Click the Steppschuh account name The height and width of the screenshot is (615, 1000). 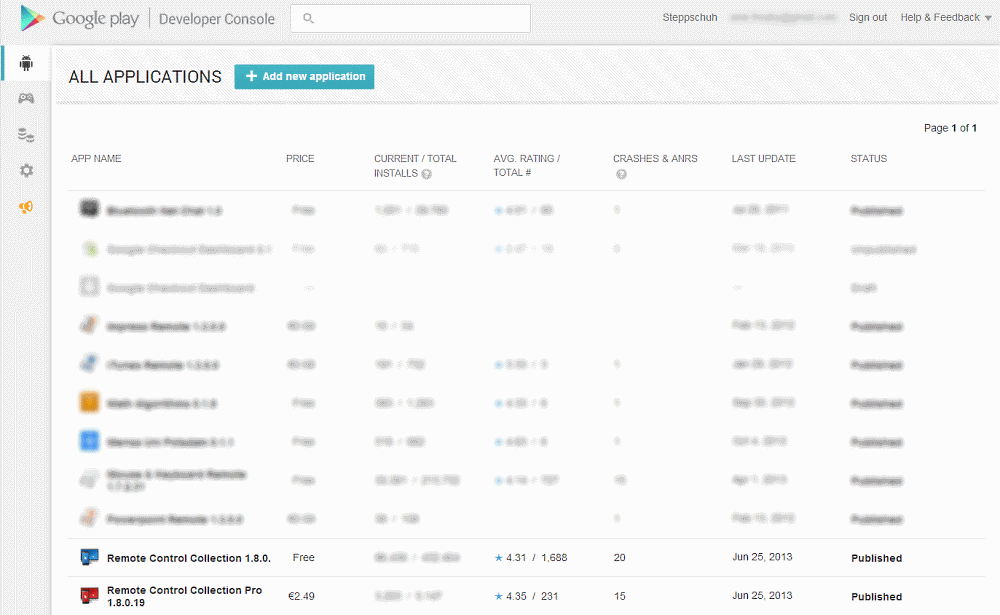(689, 18)
